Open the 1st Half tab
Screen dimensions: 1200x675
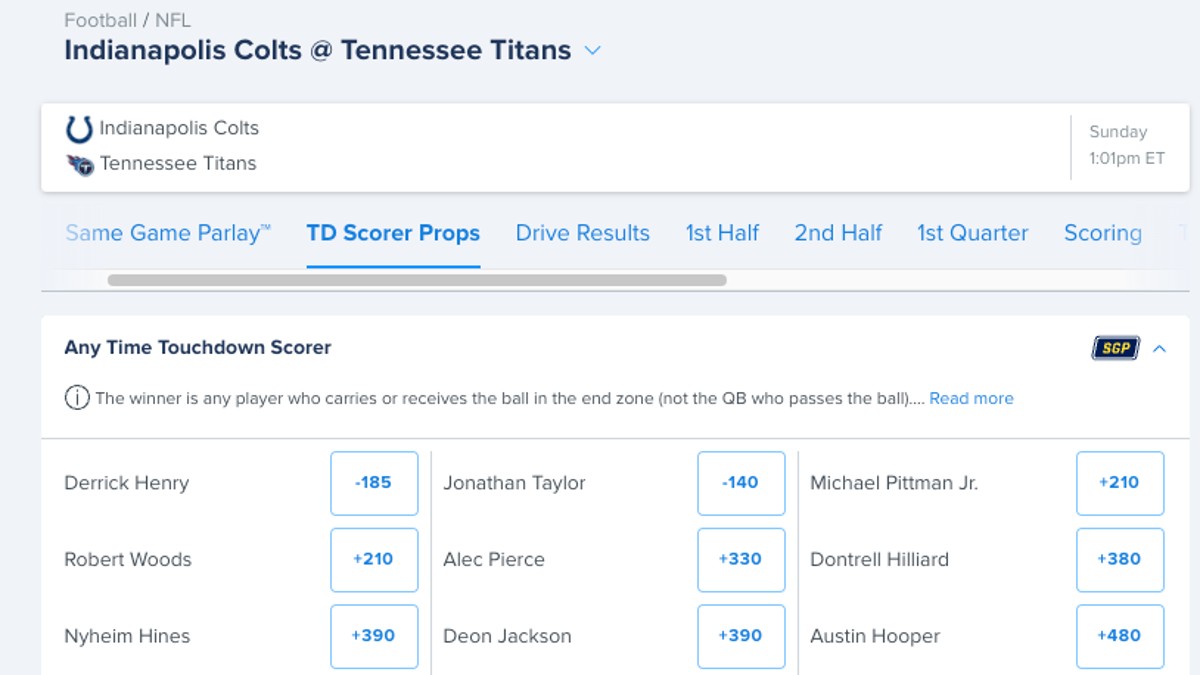[722, 233]
